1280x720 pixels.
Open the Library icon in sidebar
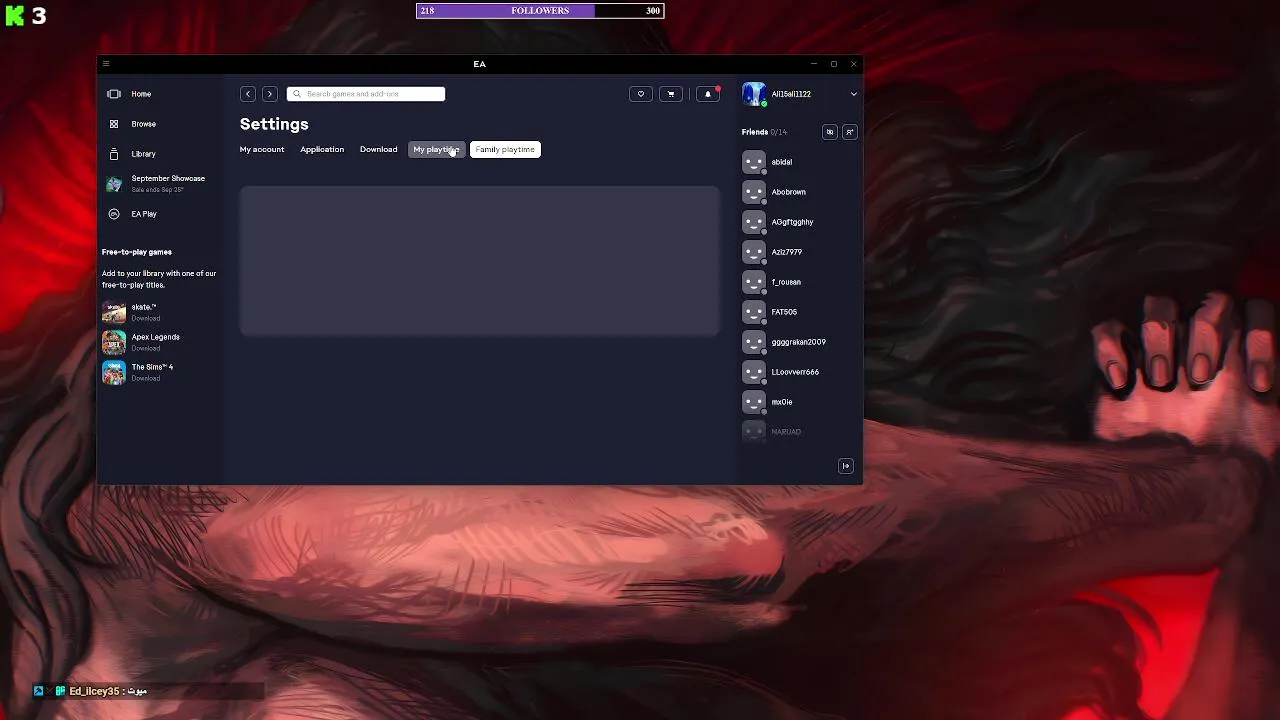click(x=114, y=154)
